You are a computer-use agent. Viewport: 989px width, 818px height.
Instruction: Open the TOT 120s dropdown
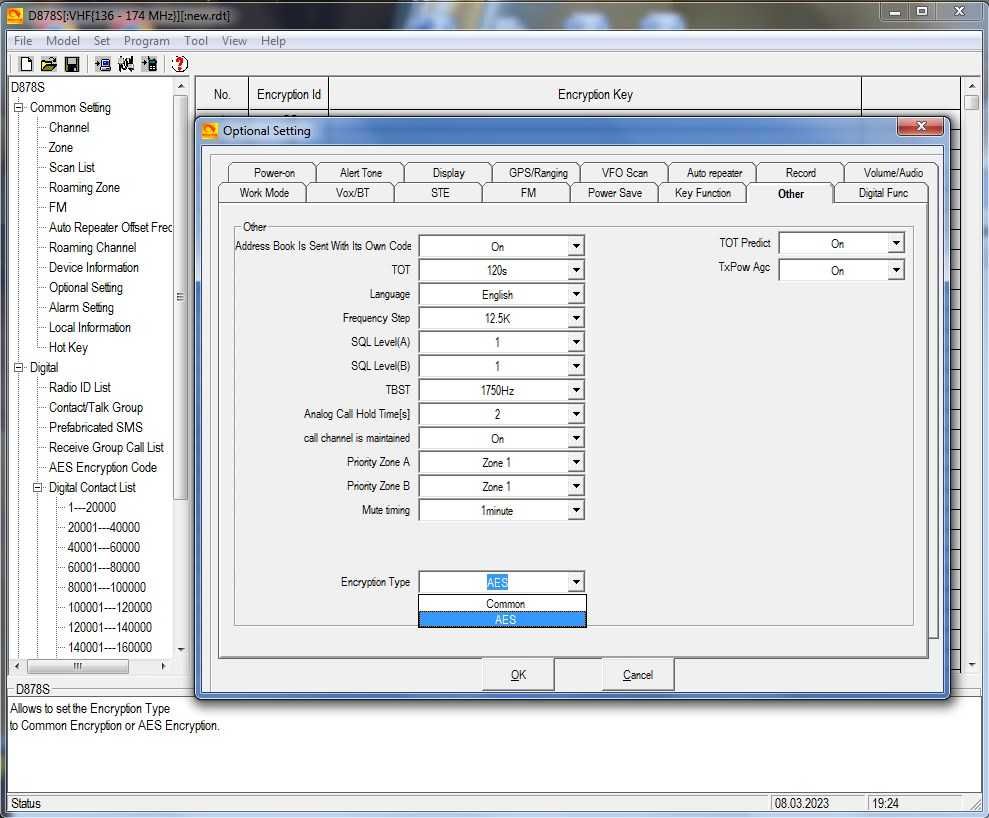click(x=575, y=270)
